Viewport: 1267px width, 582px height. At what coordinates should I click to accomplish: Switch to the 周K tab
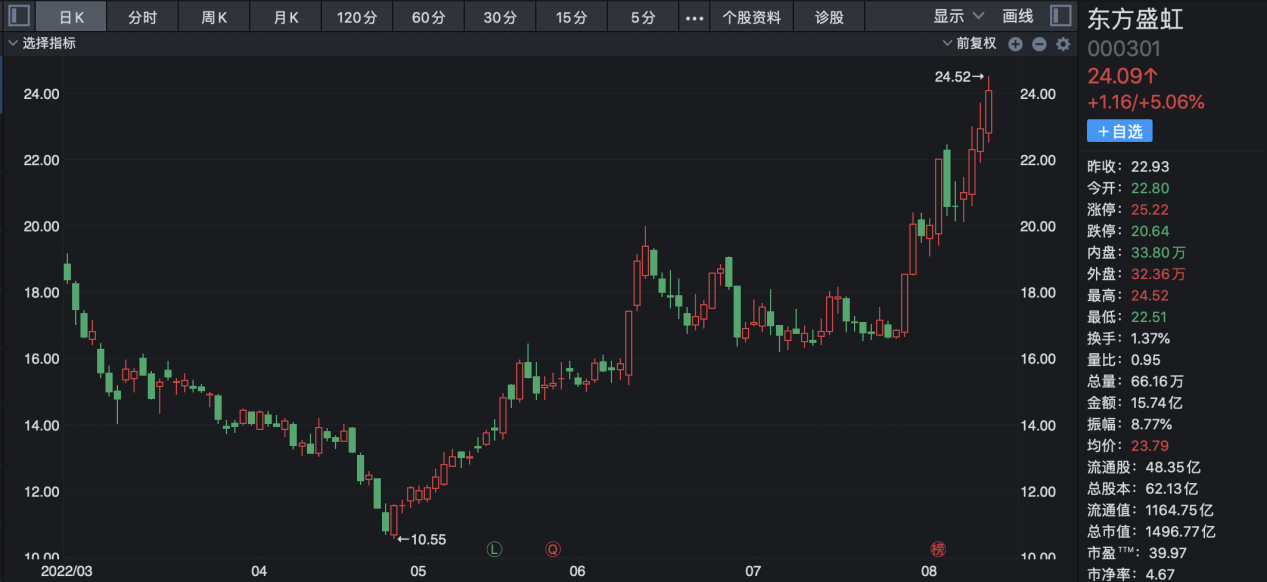click(x=214, y=17)
